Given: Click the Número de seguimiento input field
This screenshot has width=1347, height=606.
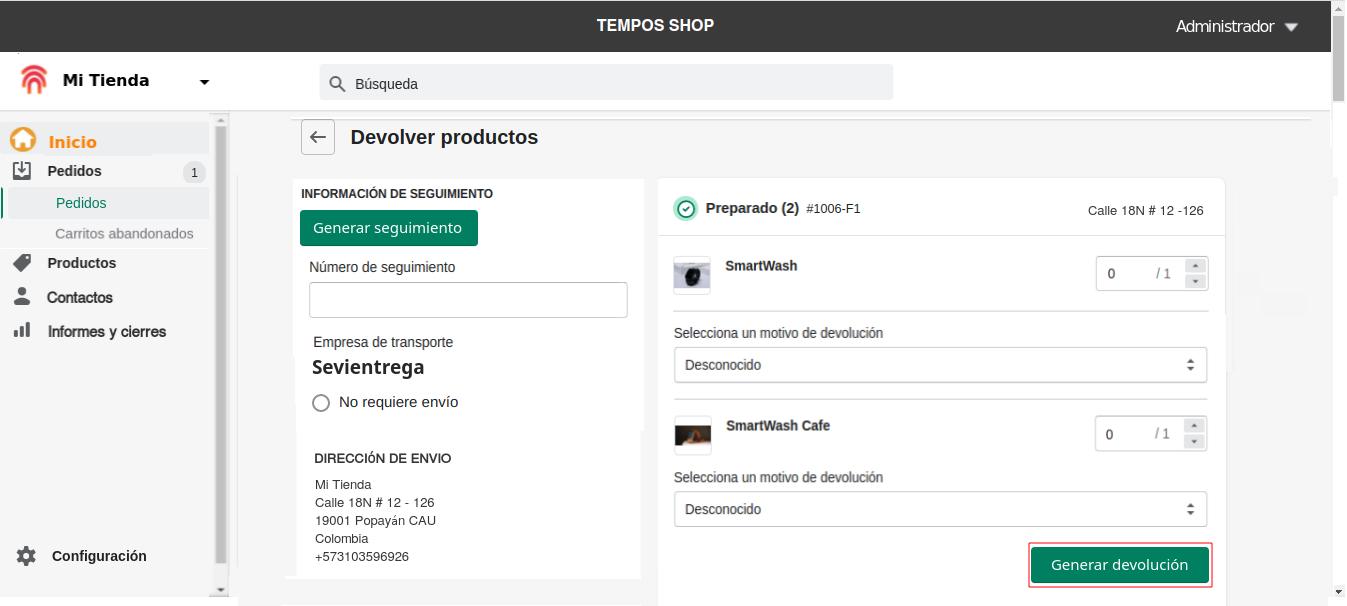Looking at the screenshot, I should coord(468,300).
